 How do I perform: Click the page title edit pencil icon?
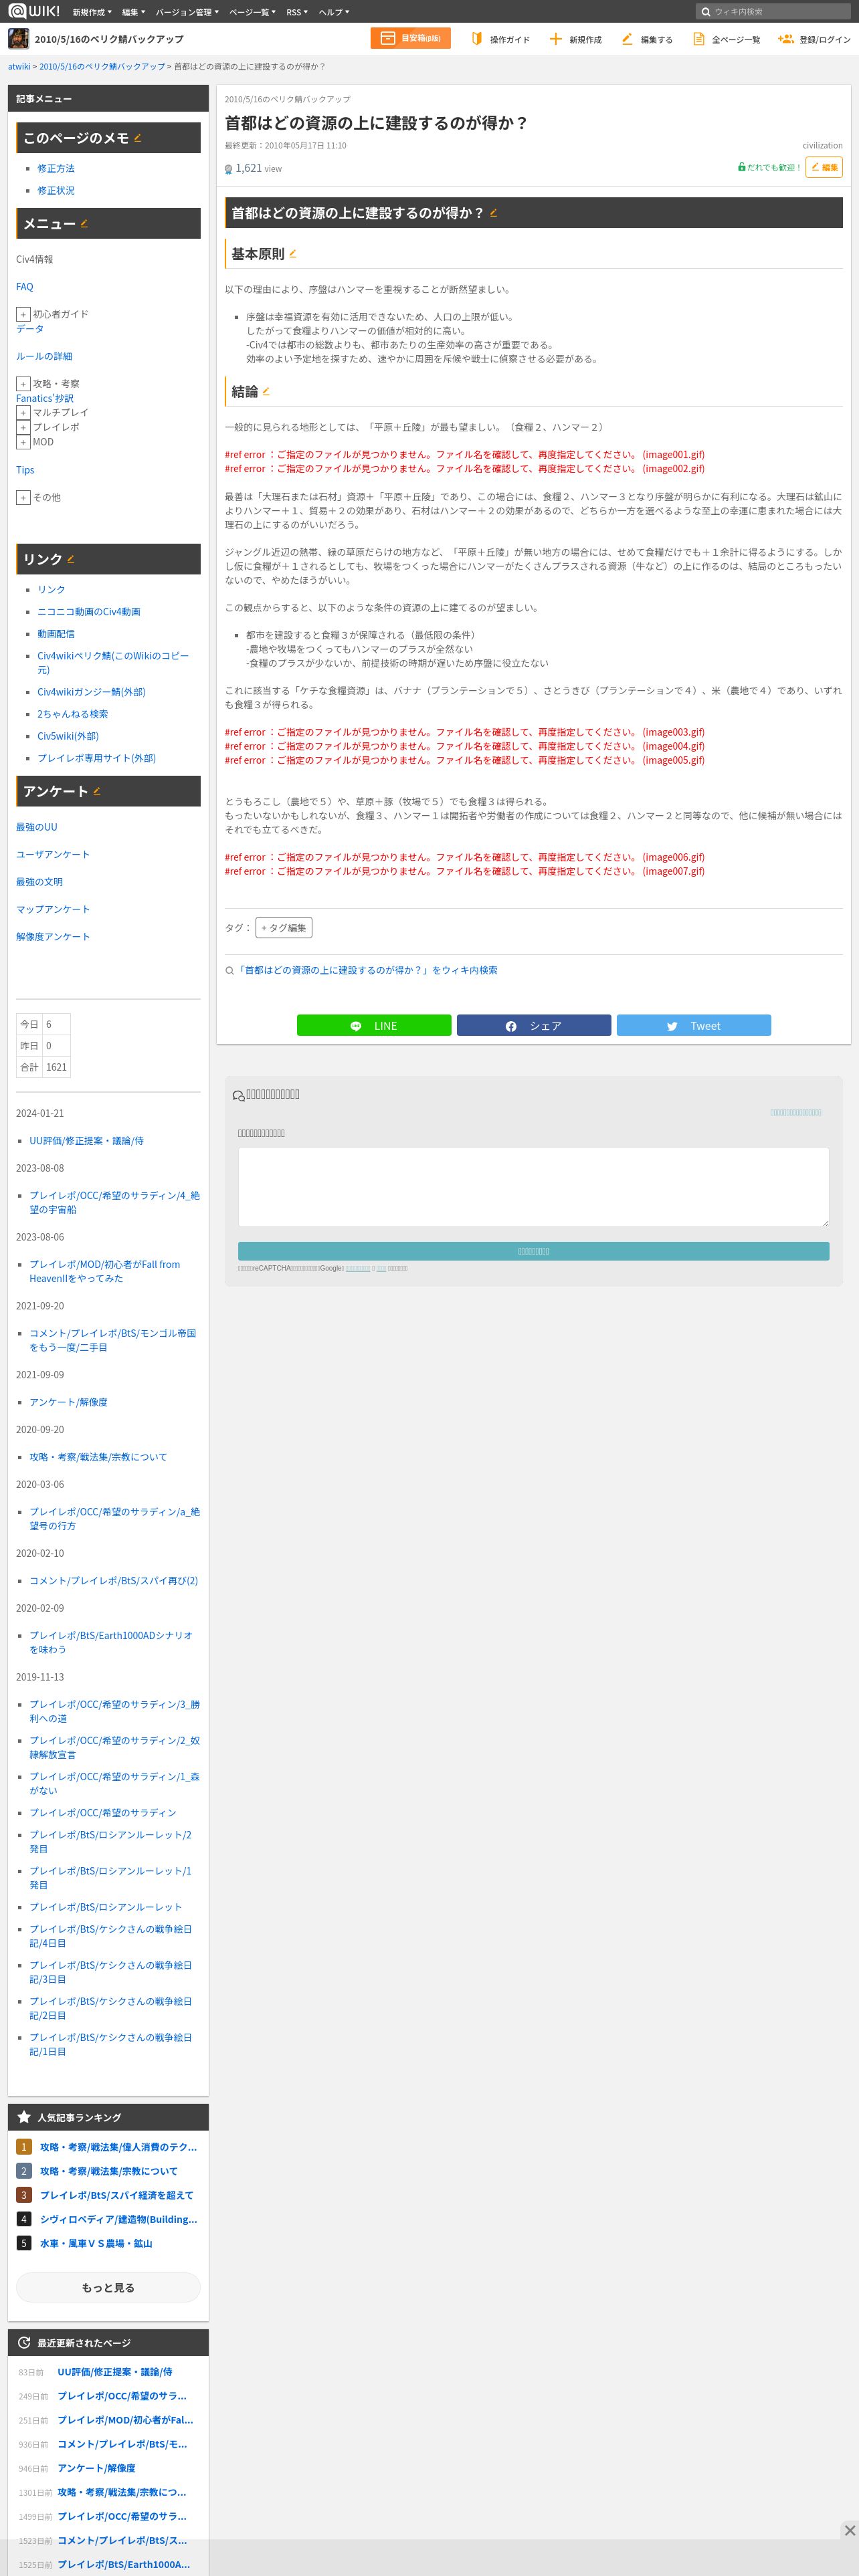pyautogui.click(x=493, y=213)
